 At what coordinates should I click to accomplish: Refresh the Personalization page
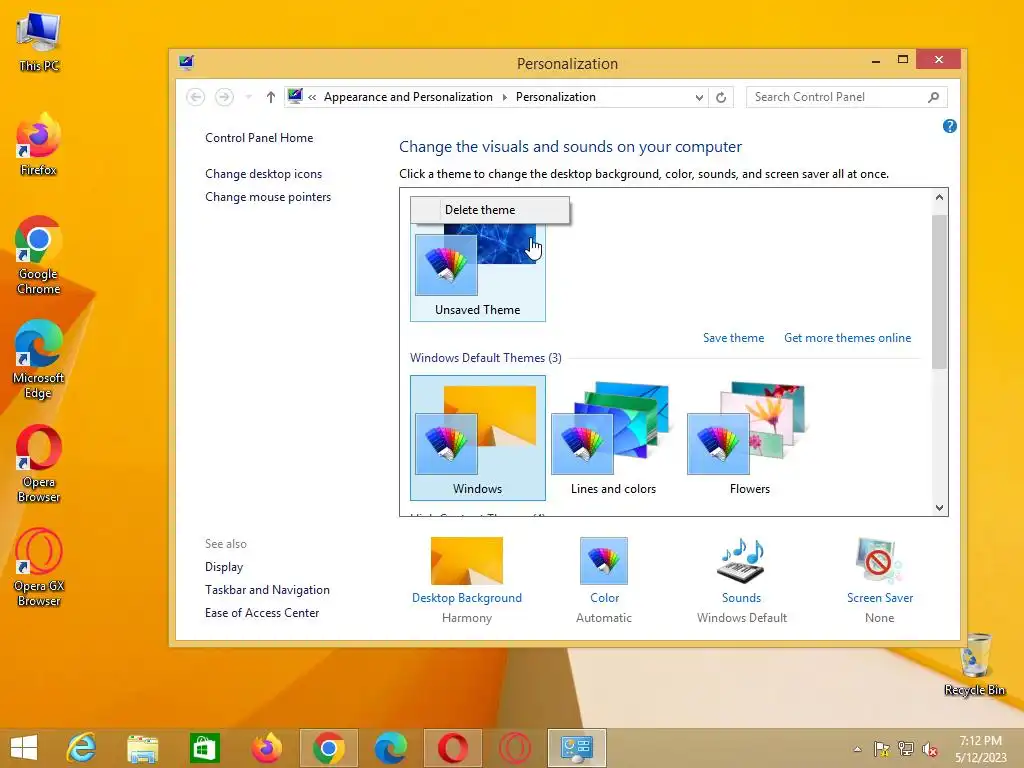pos(721,97)
